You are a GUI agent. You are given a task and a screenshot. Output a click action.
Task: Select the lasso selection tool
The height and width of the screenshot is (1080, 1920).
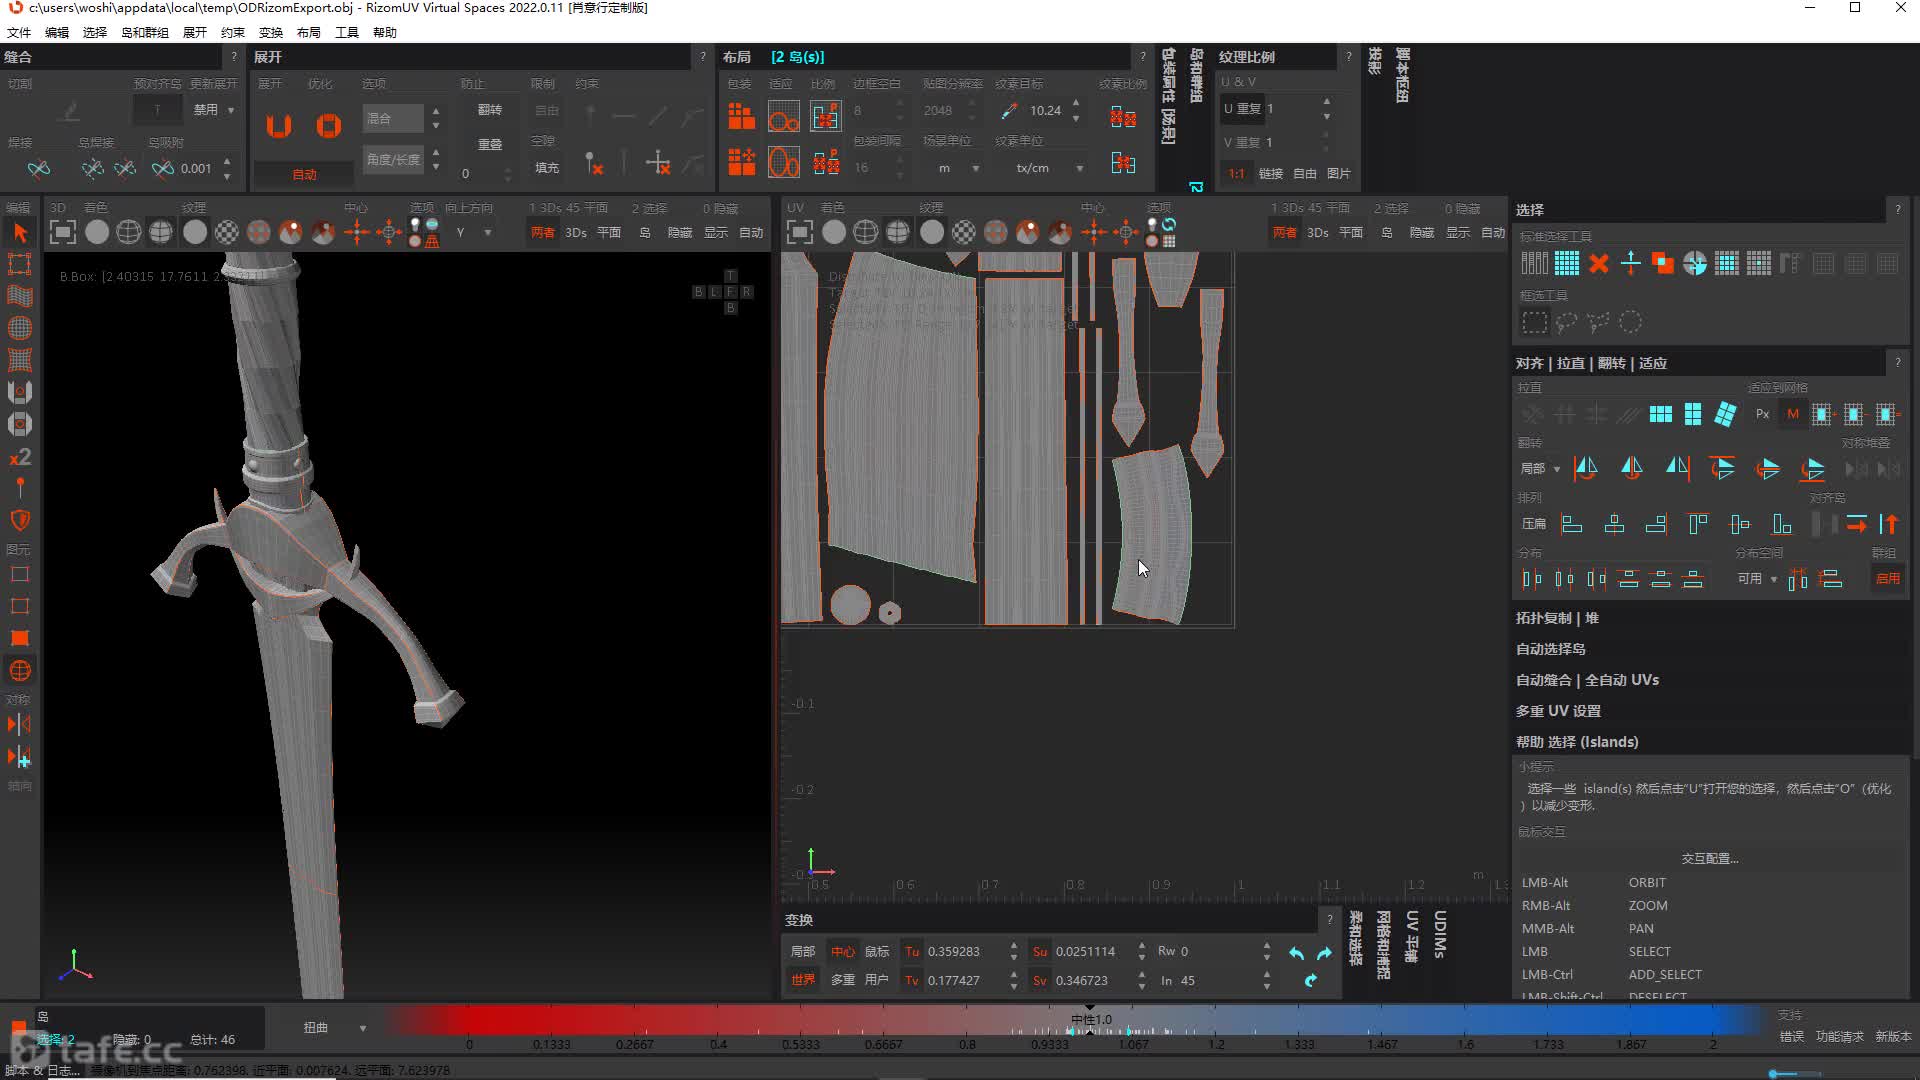1566,322
